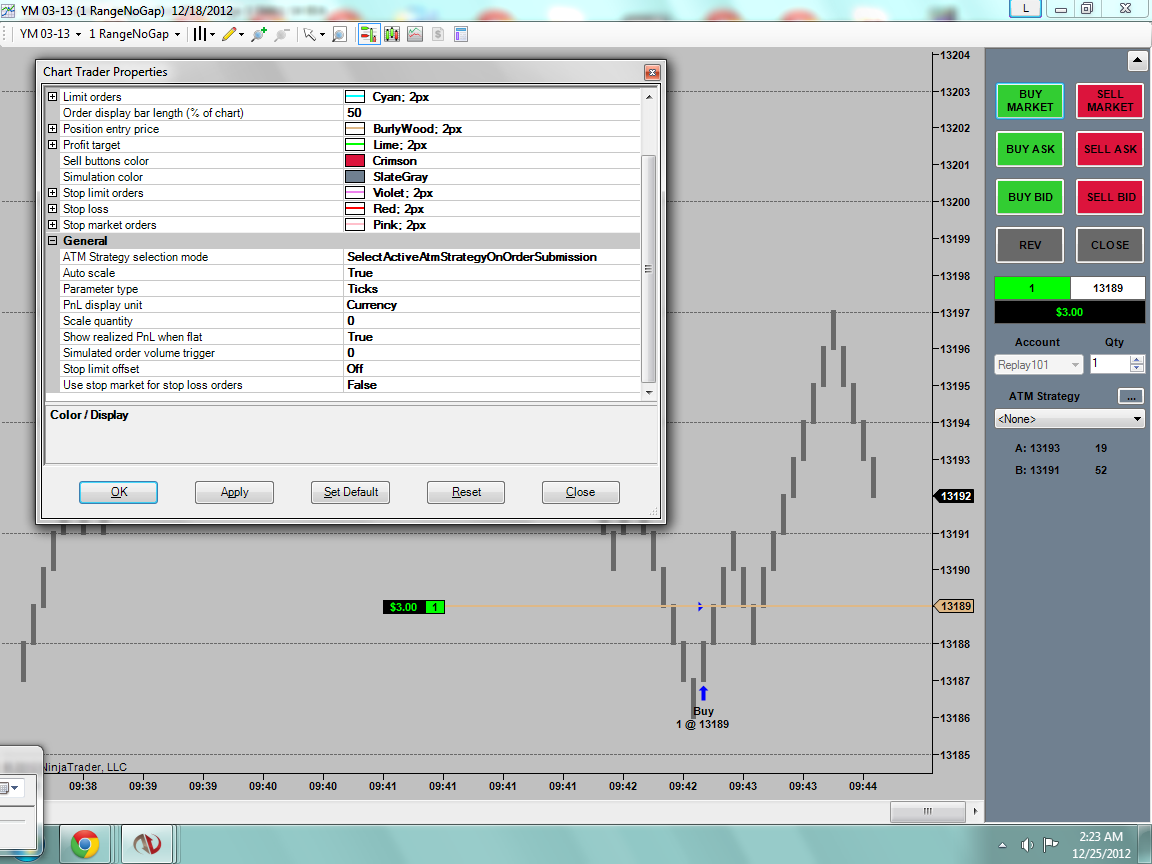The height and width of the screenshot is (864, 1152).
Task: Click the Set Default button
Action: click(350, 492)
